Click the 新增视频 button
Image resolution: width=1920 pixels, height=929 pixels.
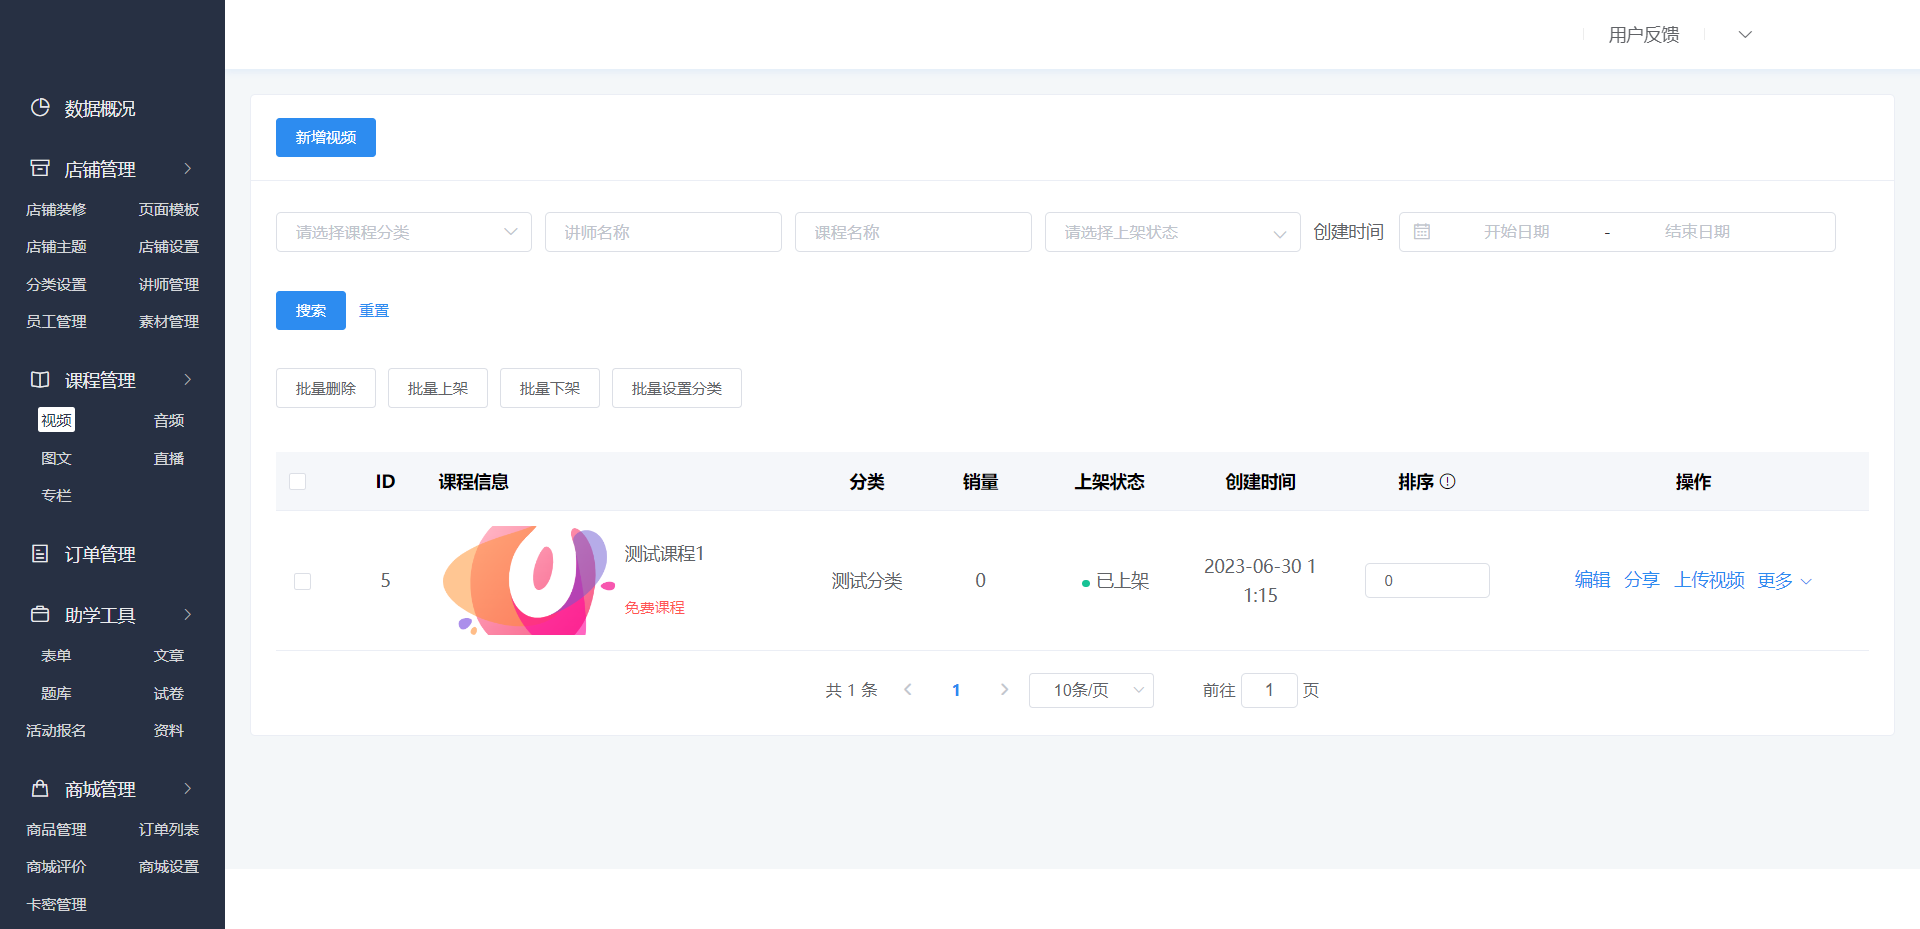click(325, 137)
